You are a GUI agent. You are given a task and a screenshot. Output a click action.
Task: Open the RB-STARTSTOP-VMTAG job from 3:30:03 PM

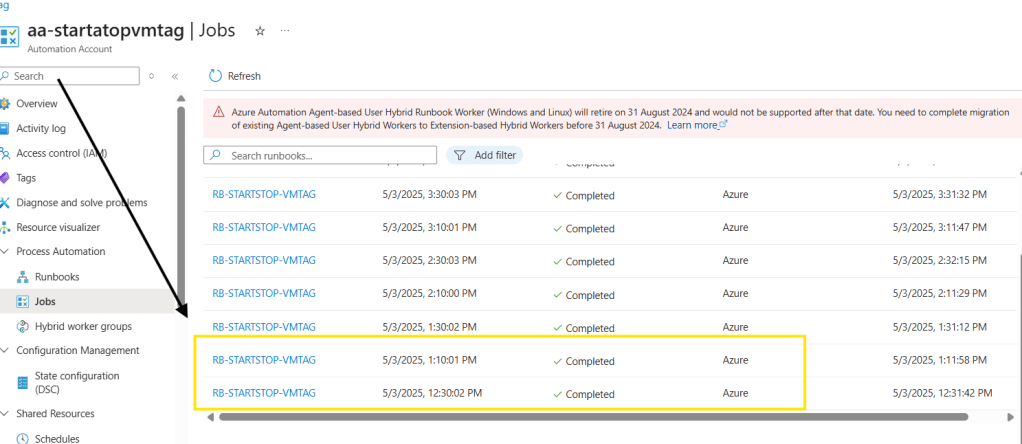point(264,195)
